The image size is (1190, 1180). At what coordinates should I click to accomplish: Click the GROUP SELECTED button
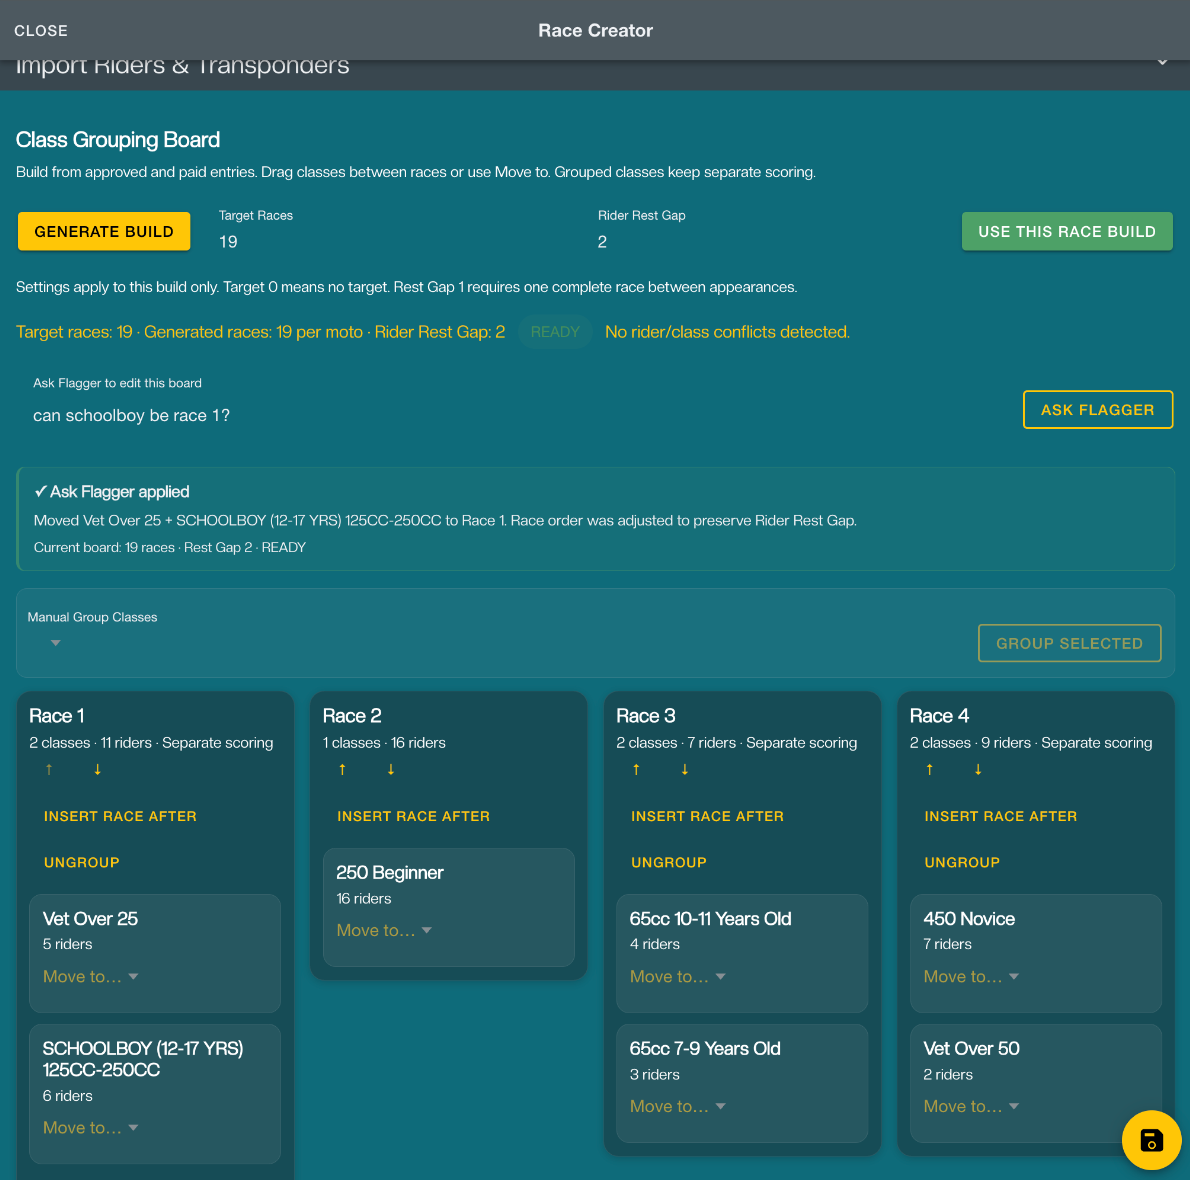click(1069, 643)
